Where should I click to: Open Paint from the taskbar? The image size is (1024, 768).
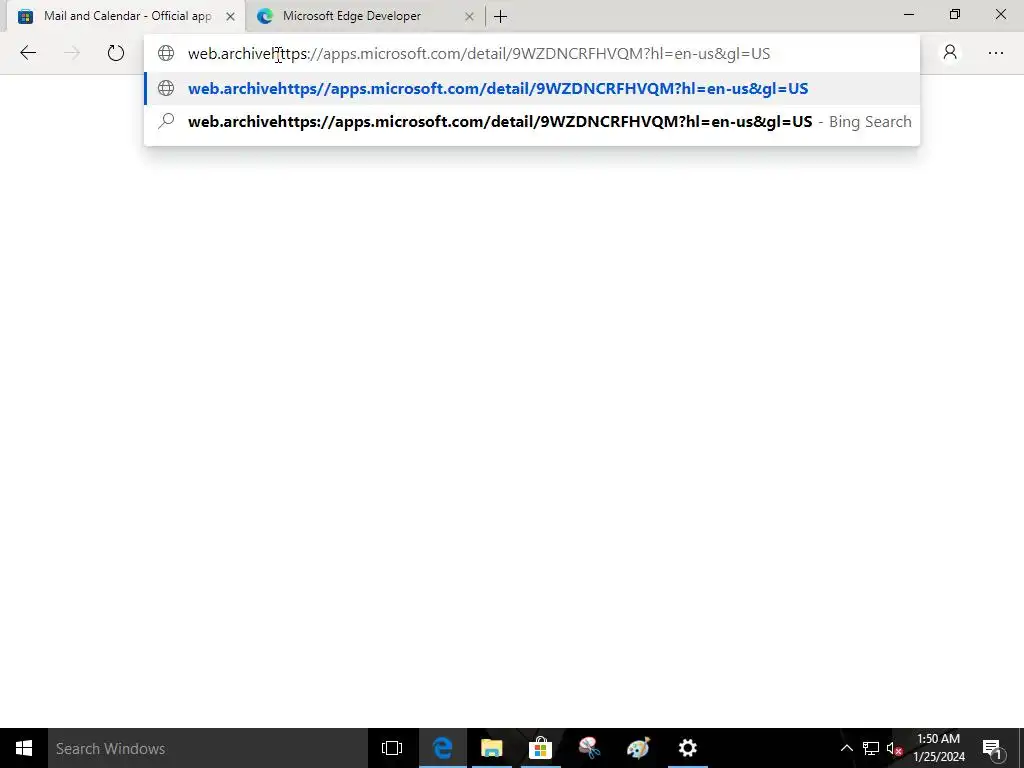point(639,748)
